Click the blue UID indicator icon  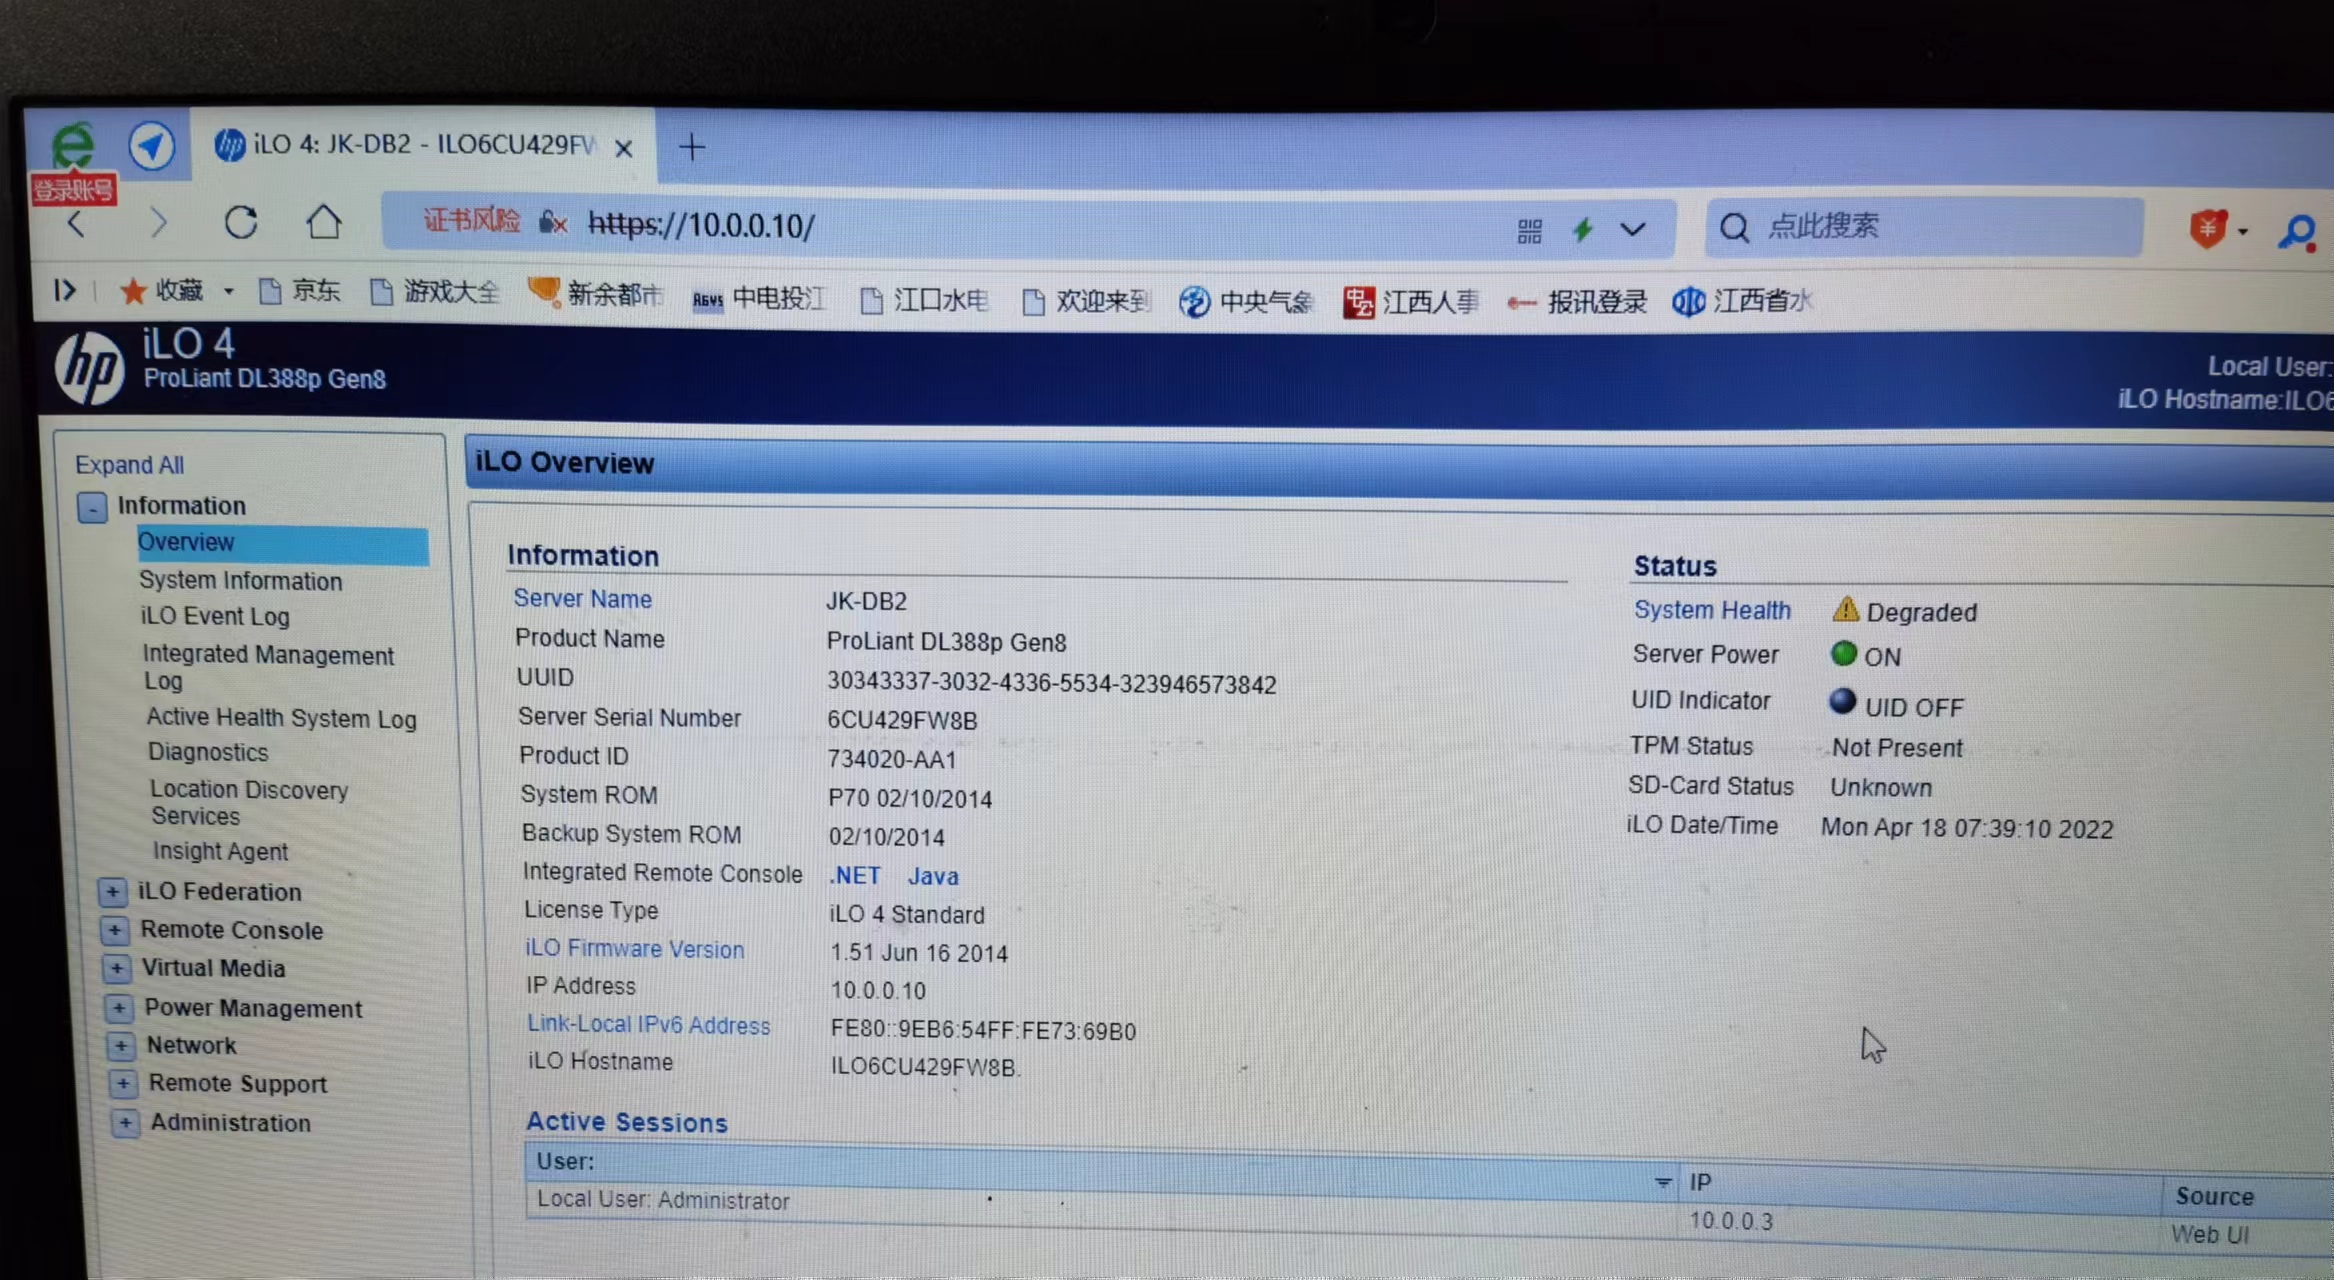1842,701
